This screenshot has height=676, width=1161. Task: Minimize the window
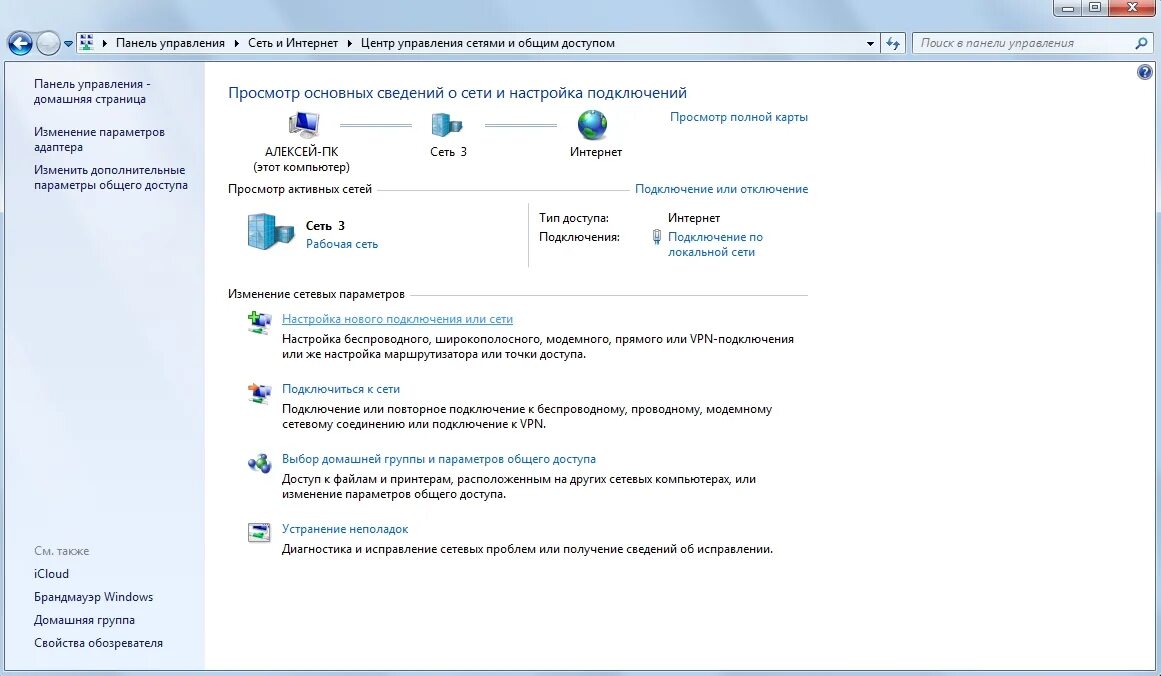click(x=1068, y=8)
